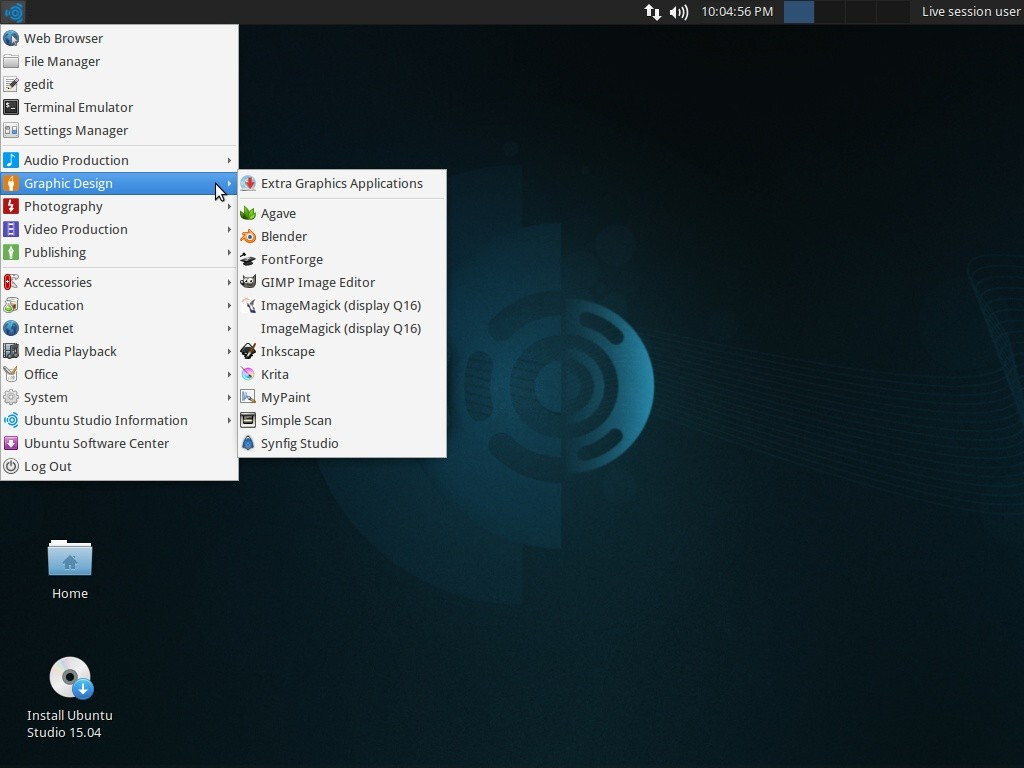This screenshot has height=768, width=1024.
Task: Click the Ubuntu Software Center label
Action: (x=97, y=443)
